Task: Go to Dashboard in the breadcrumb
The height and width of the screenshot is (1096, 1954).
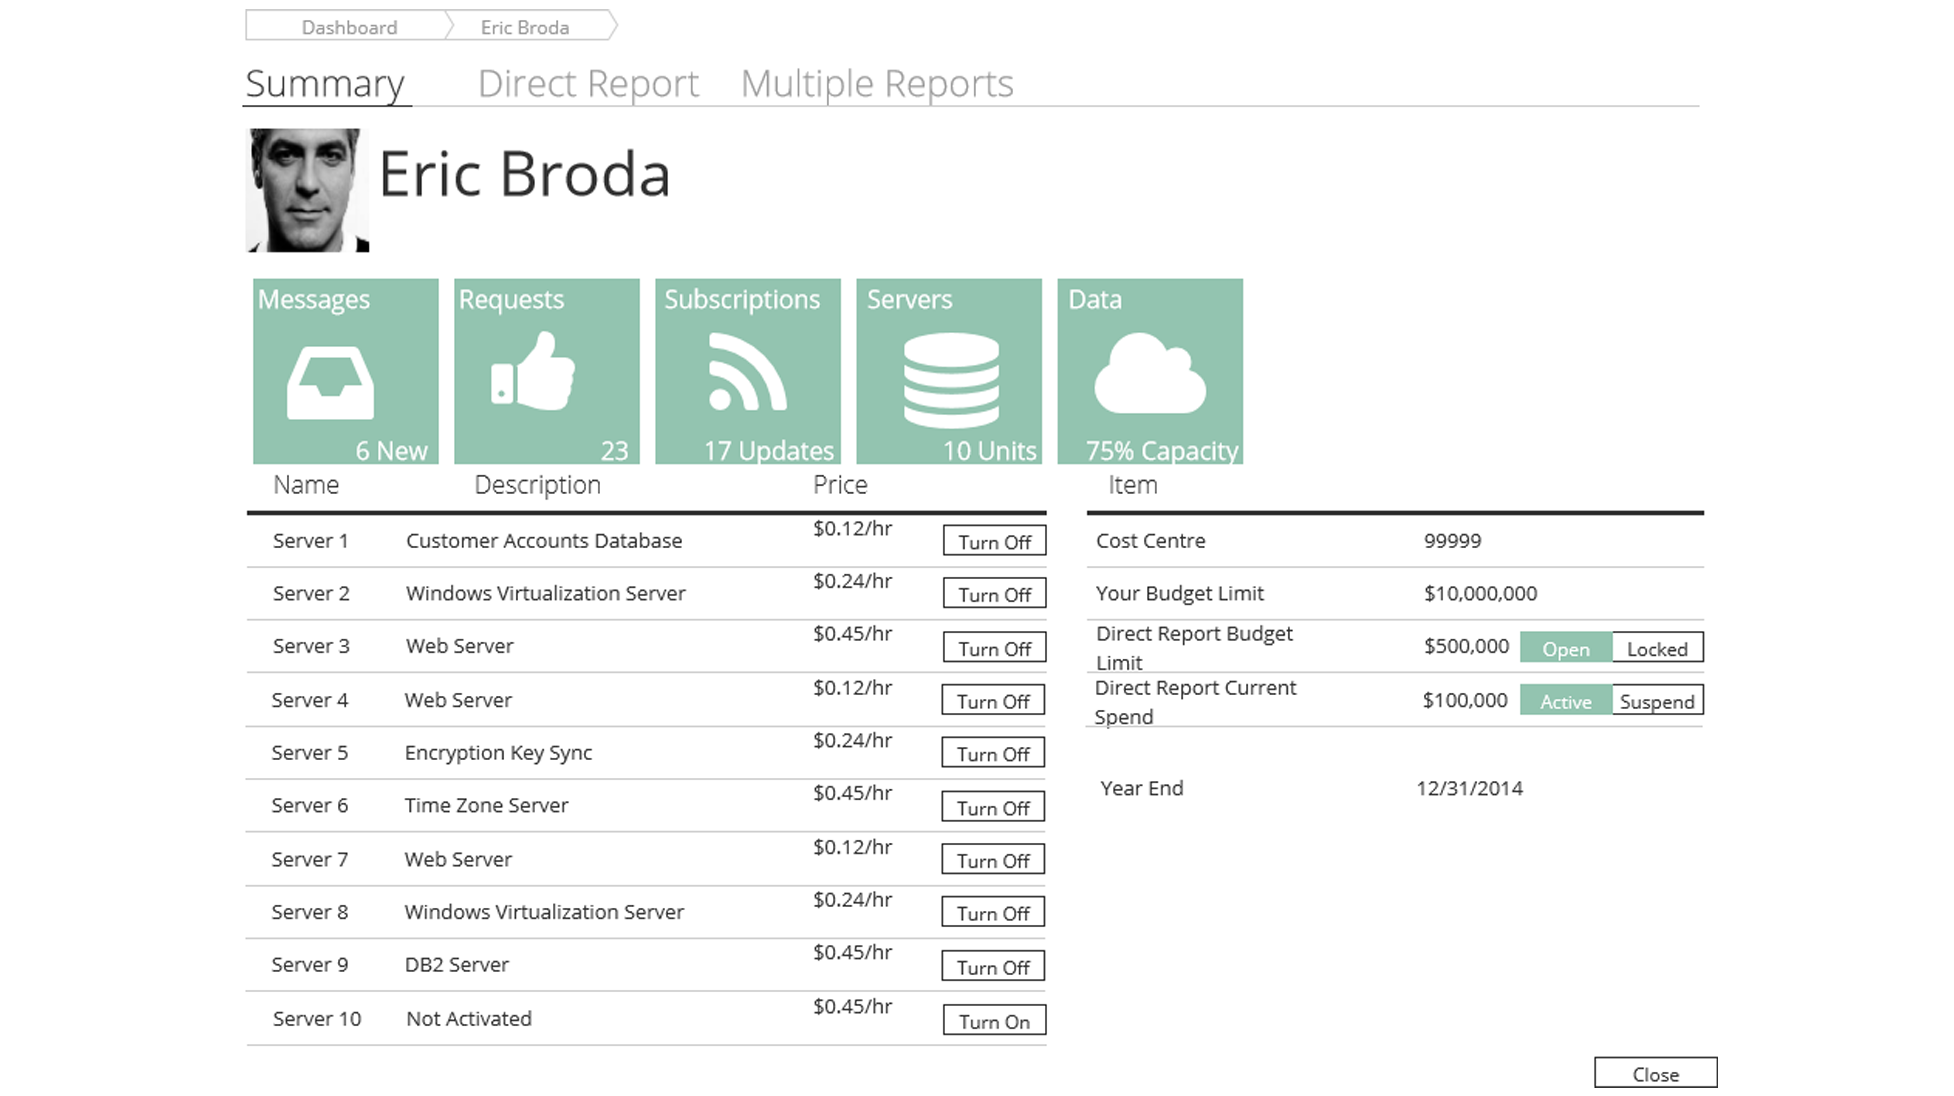Action: click(349, 27)
